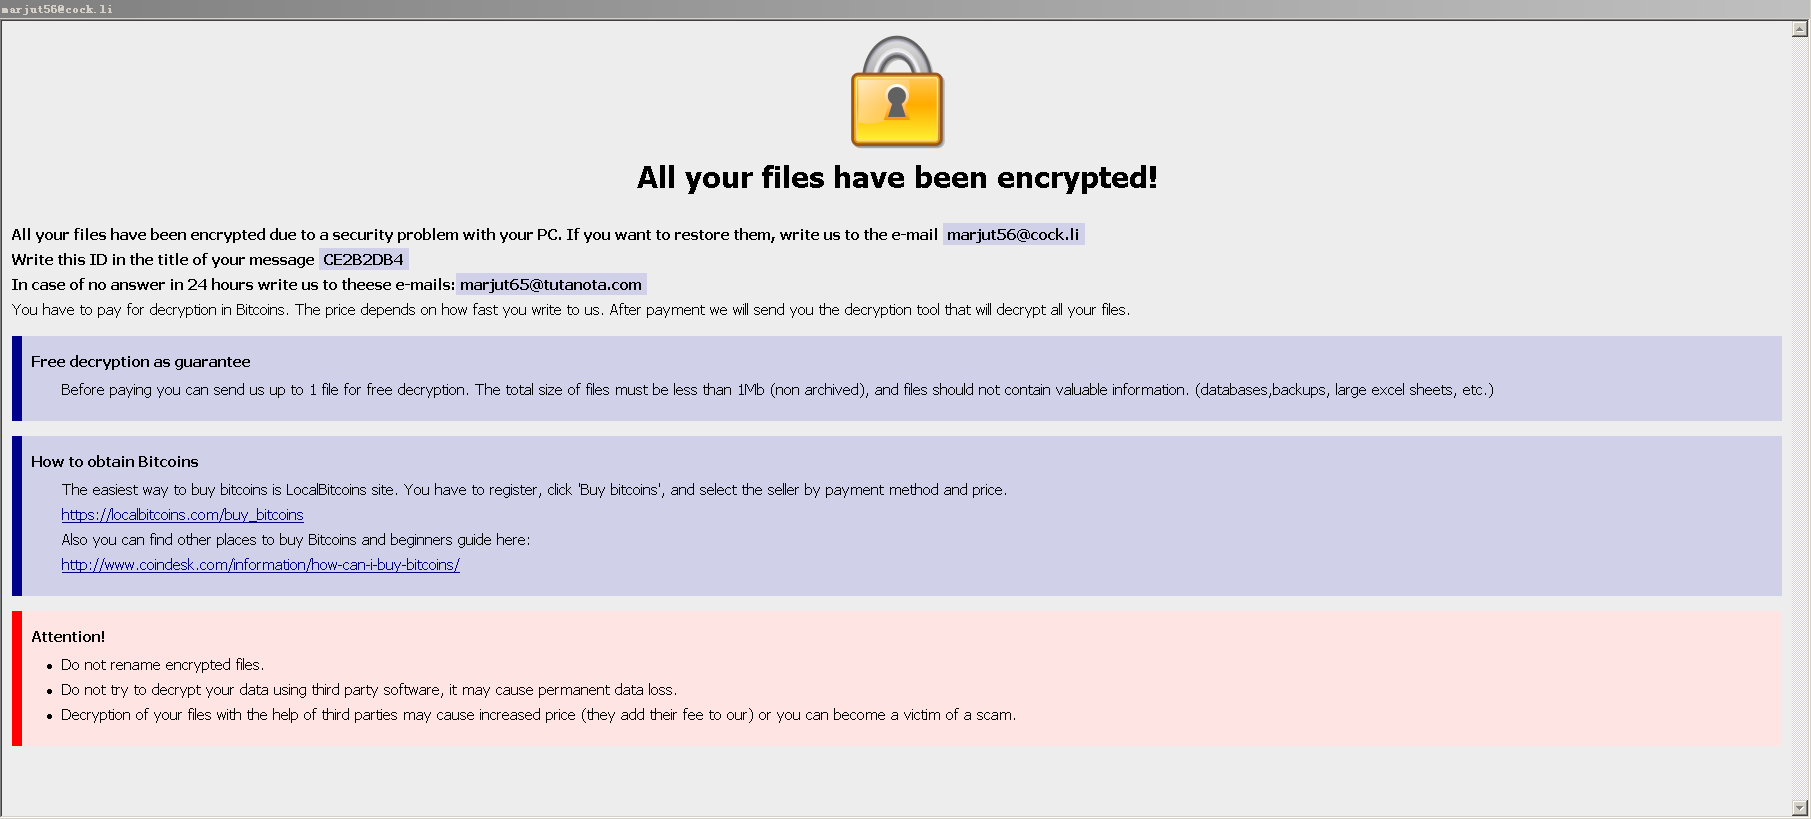
Task: Click the "Do not rename encrypted files" bullet
Action: pos(162,665)
